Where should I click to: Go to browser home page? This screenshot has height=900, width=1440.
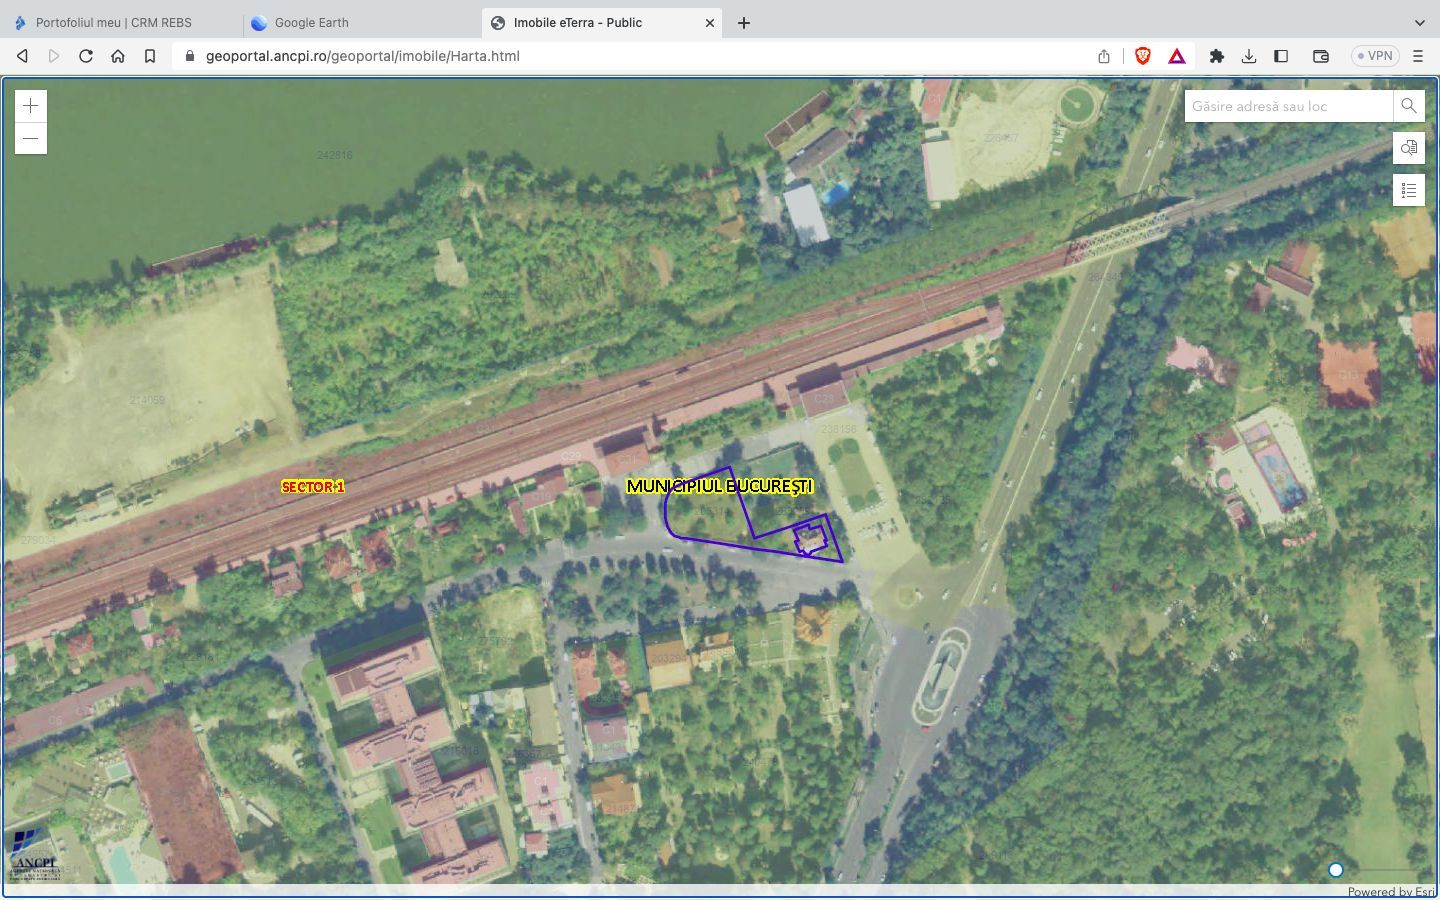pyautogui.click(x=118, y=56)
